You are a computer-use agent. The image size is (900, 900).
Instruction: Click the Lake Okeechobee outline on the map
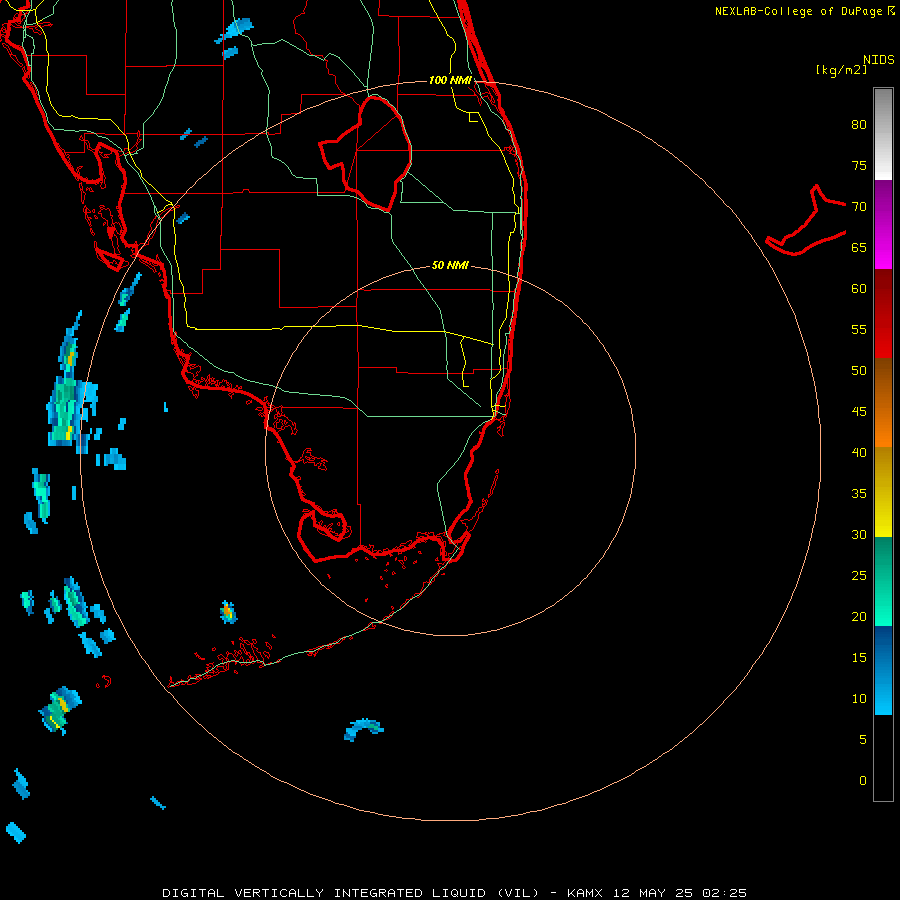pos(366,153)
